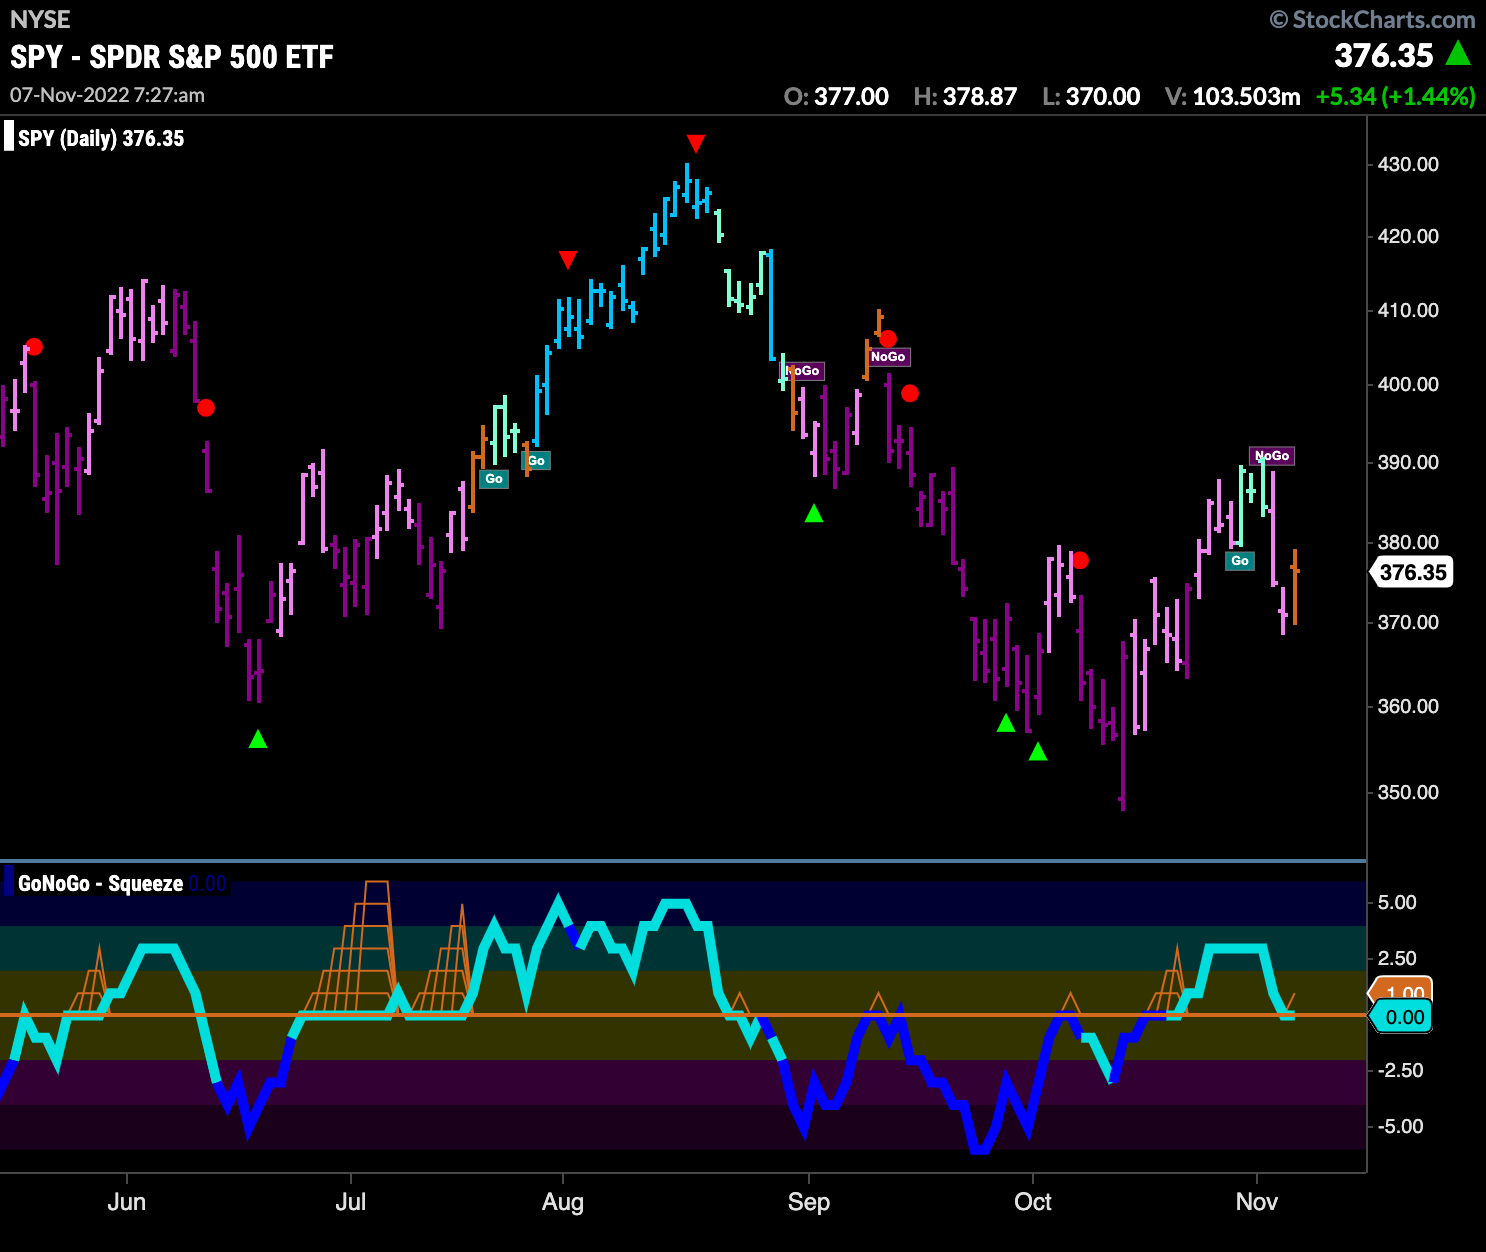Click the L: 370.00 low value
1486x1252 pixels.
pos(1091,96)
